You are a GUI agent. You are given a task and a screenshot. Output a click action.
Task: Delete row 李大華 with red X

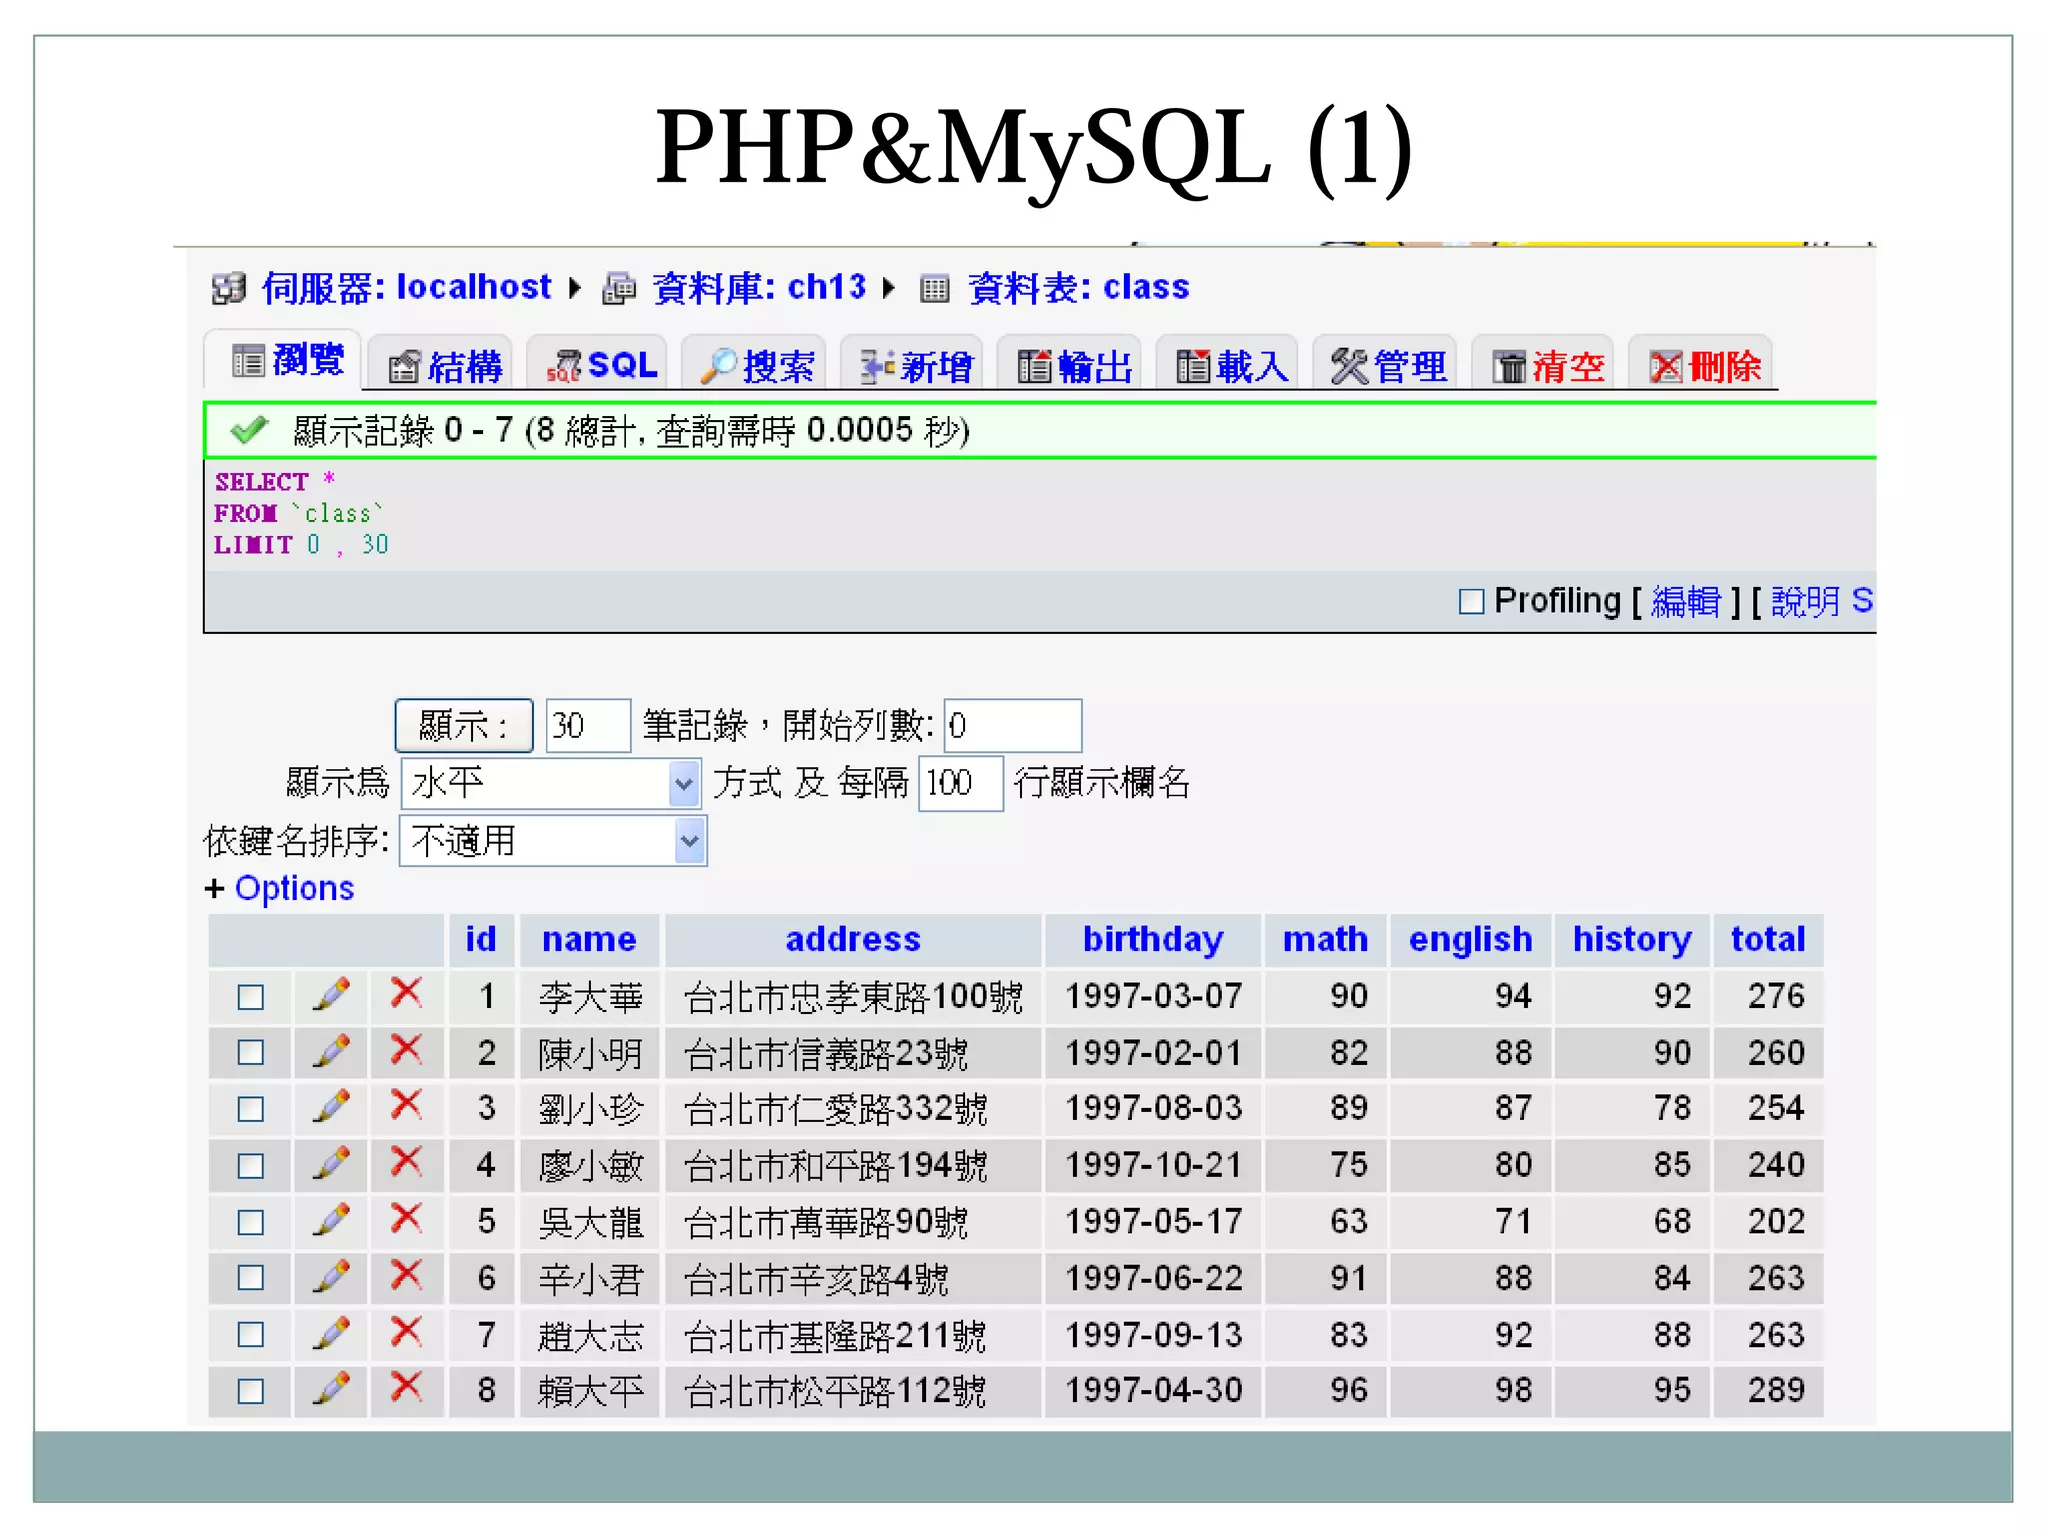point(406,993)
